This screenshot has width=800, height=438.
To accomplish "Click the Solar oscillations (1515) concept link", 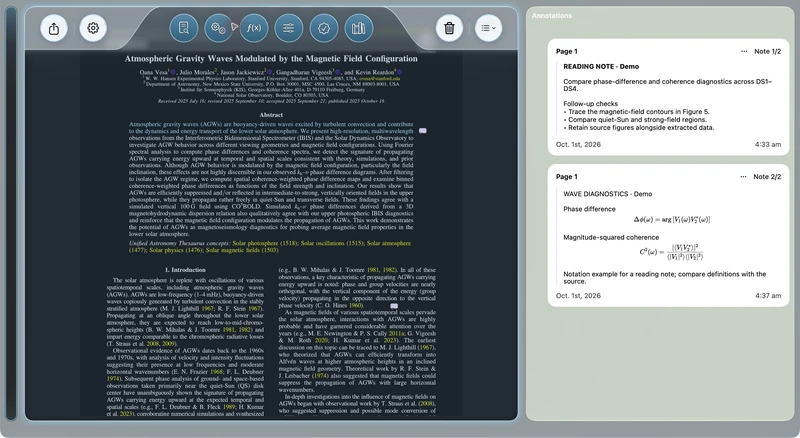I will pos(332,243).
